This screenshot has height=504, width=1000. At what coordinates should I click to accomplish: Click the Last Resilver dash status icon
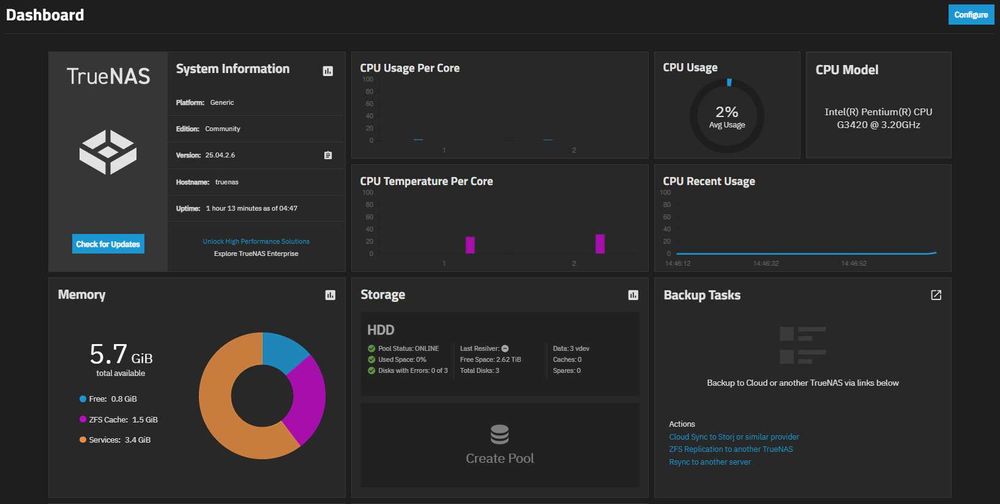[505, 348]
